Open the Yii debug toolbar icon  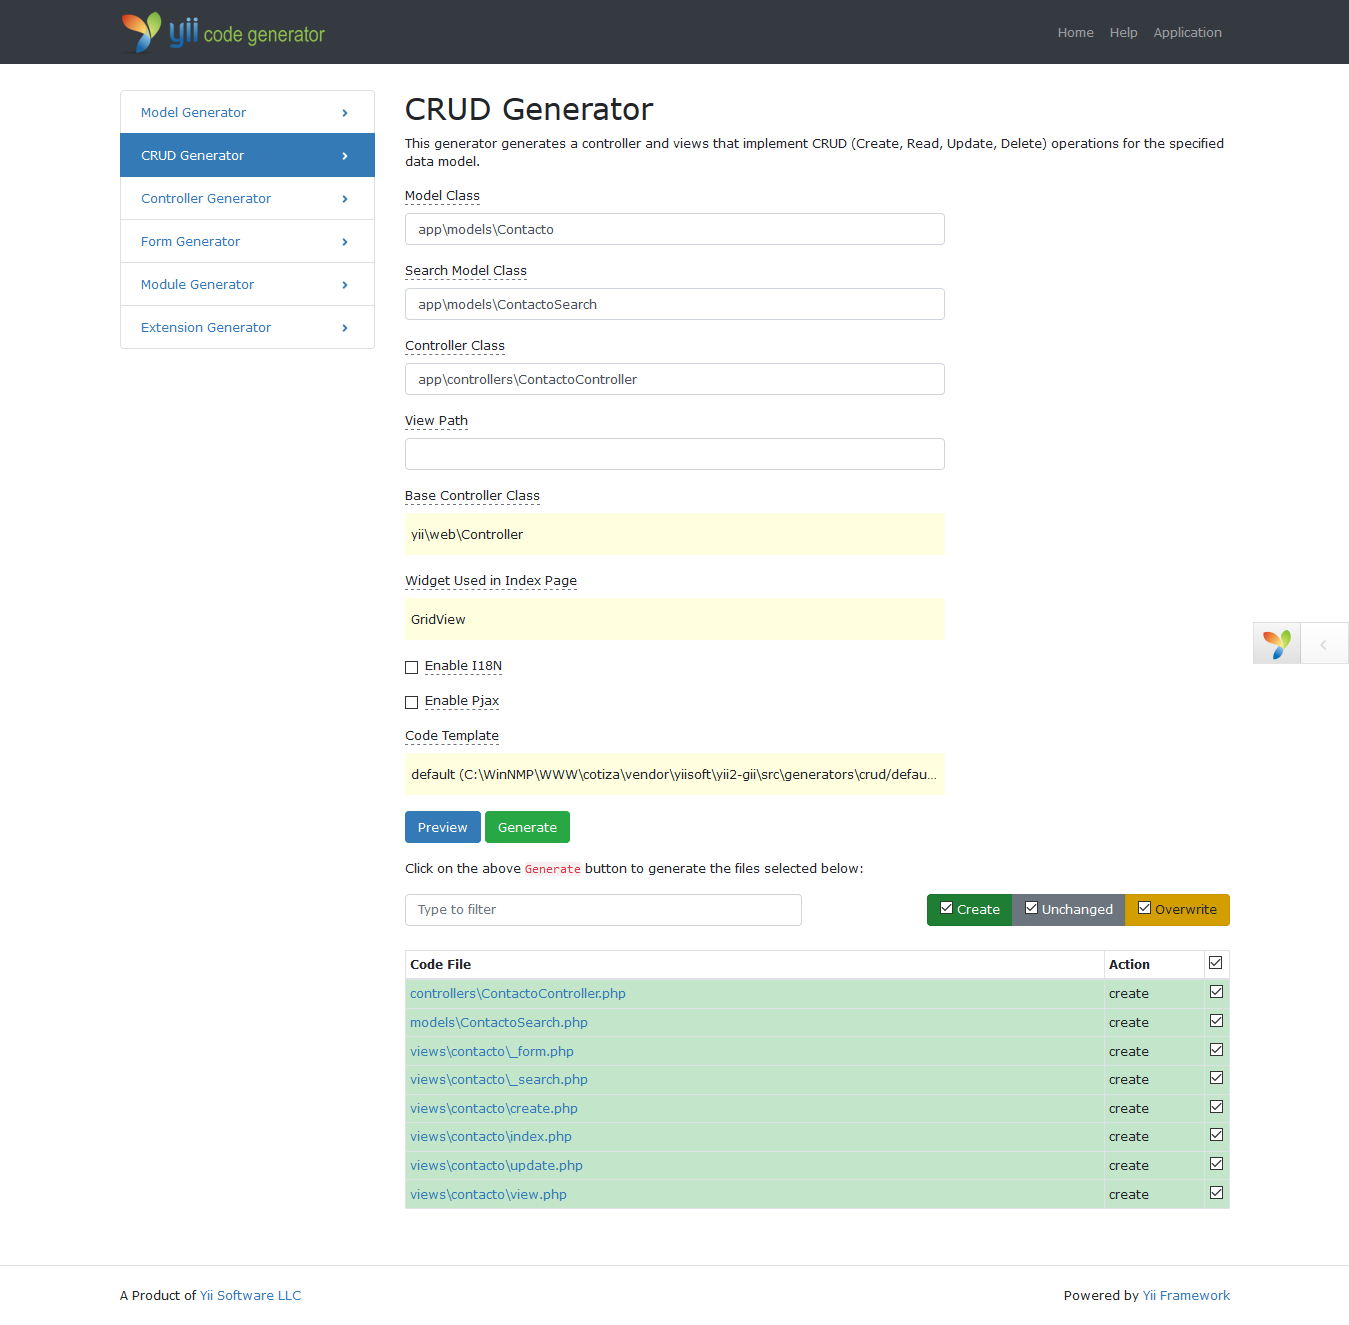point(1276,644)
